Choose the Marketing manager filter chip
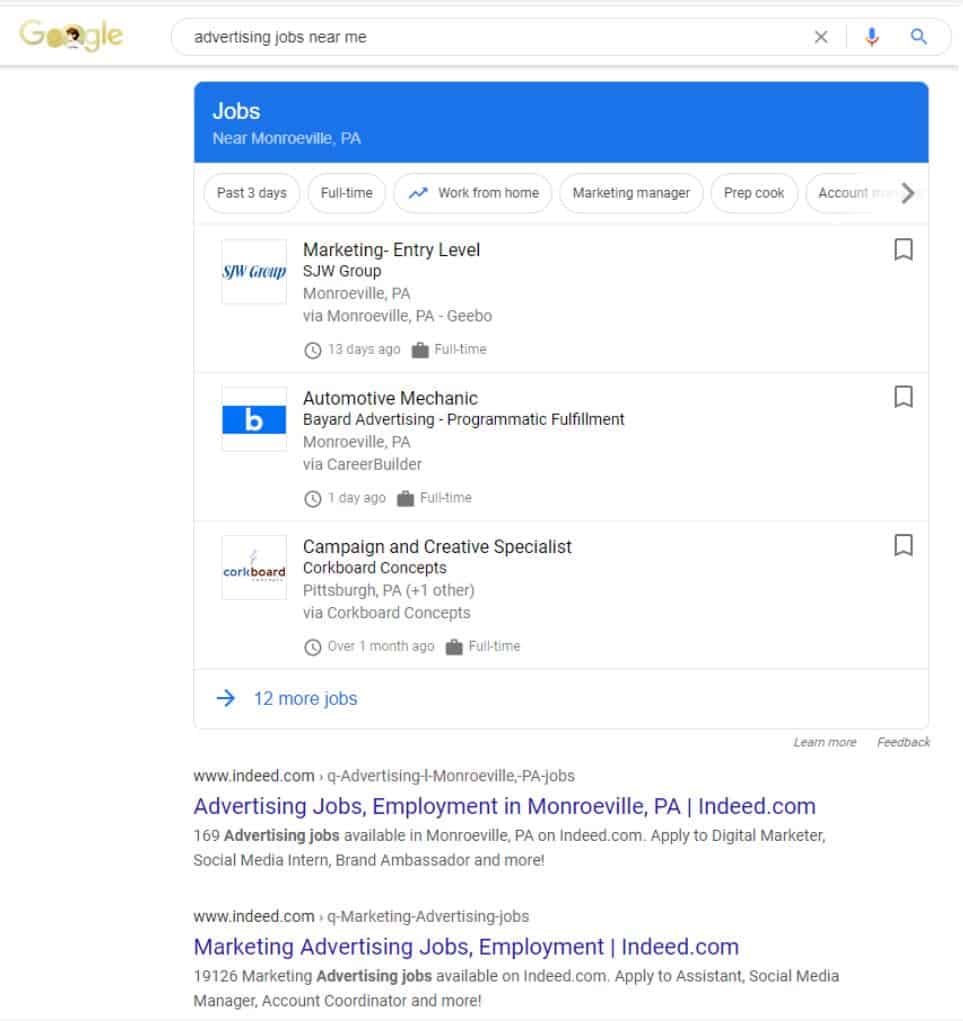The image size is (963, 1021). coord(631,193)
